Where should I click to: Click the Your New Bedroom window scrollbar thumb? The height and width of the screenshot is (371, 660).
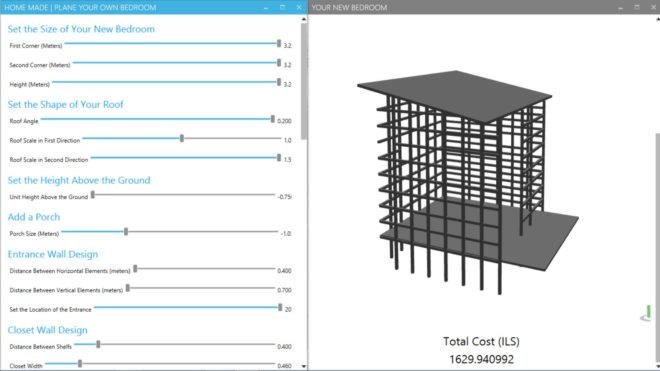657,248
